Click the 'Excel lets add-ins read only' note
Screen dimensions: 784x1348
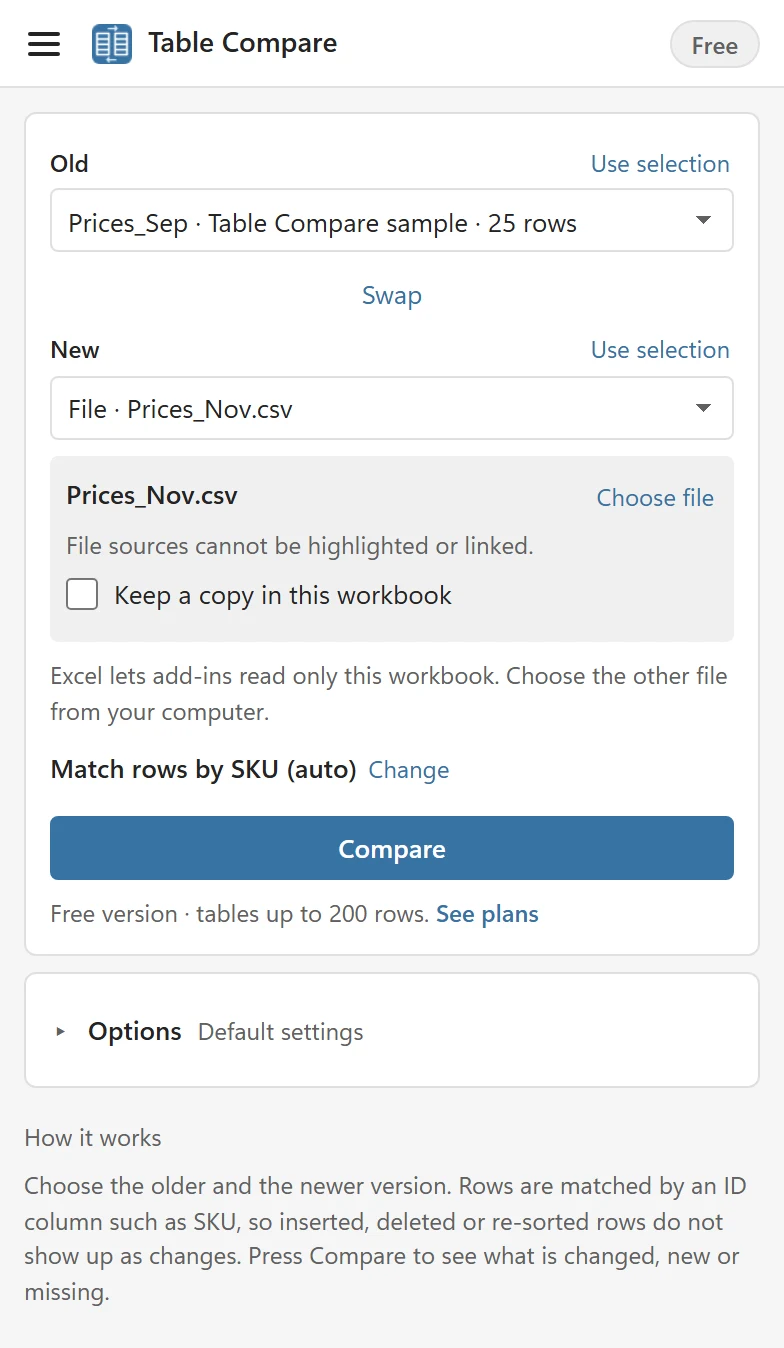pyautogui.click(x=389, y=694)
